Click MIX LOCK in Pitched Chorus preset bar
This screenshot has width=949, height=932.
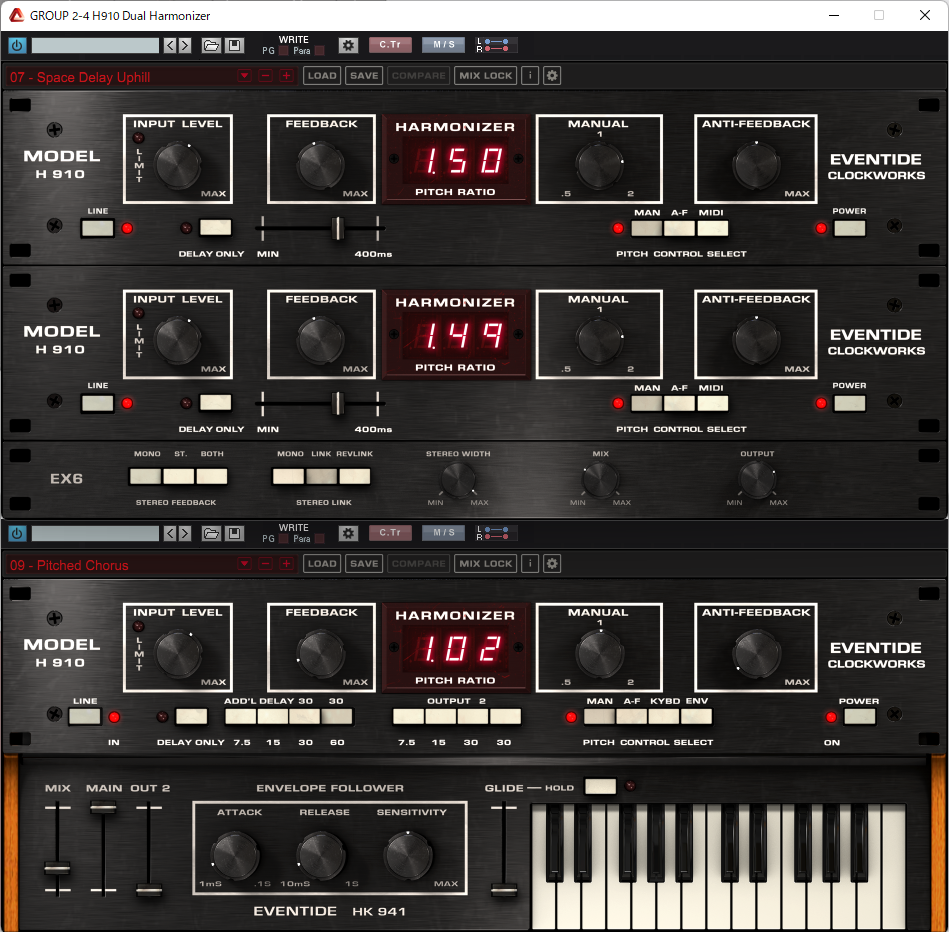(x=485, y=563)
